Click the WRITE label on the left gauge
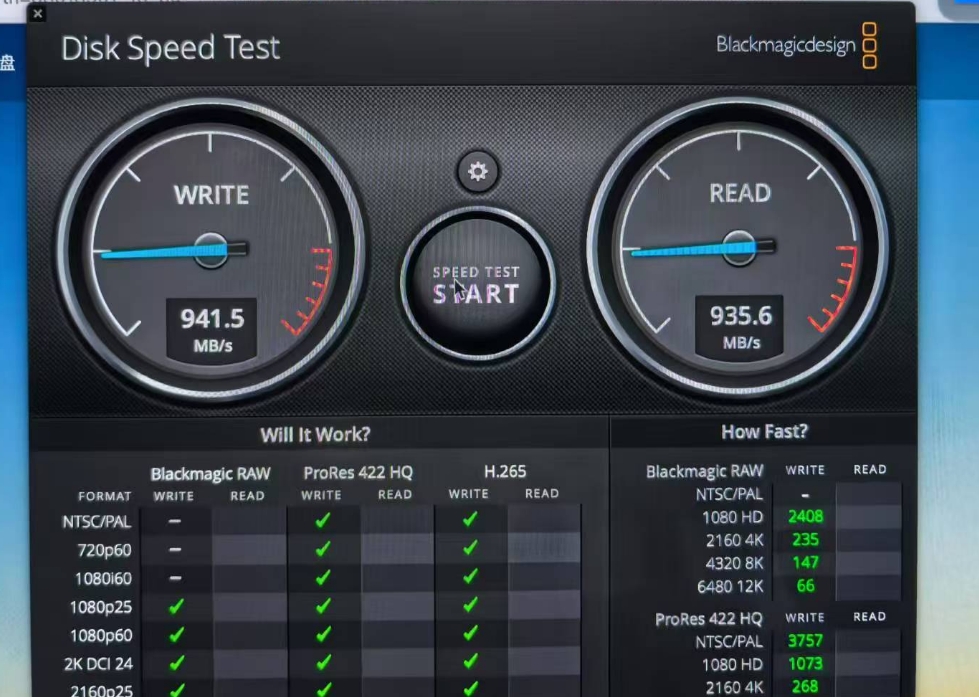 pos(212,195)
